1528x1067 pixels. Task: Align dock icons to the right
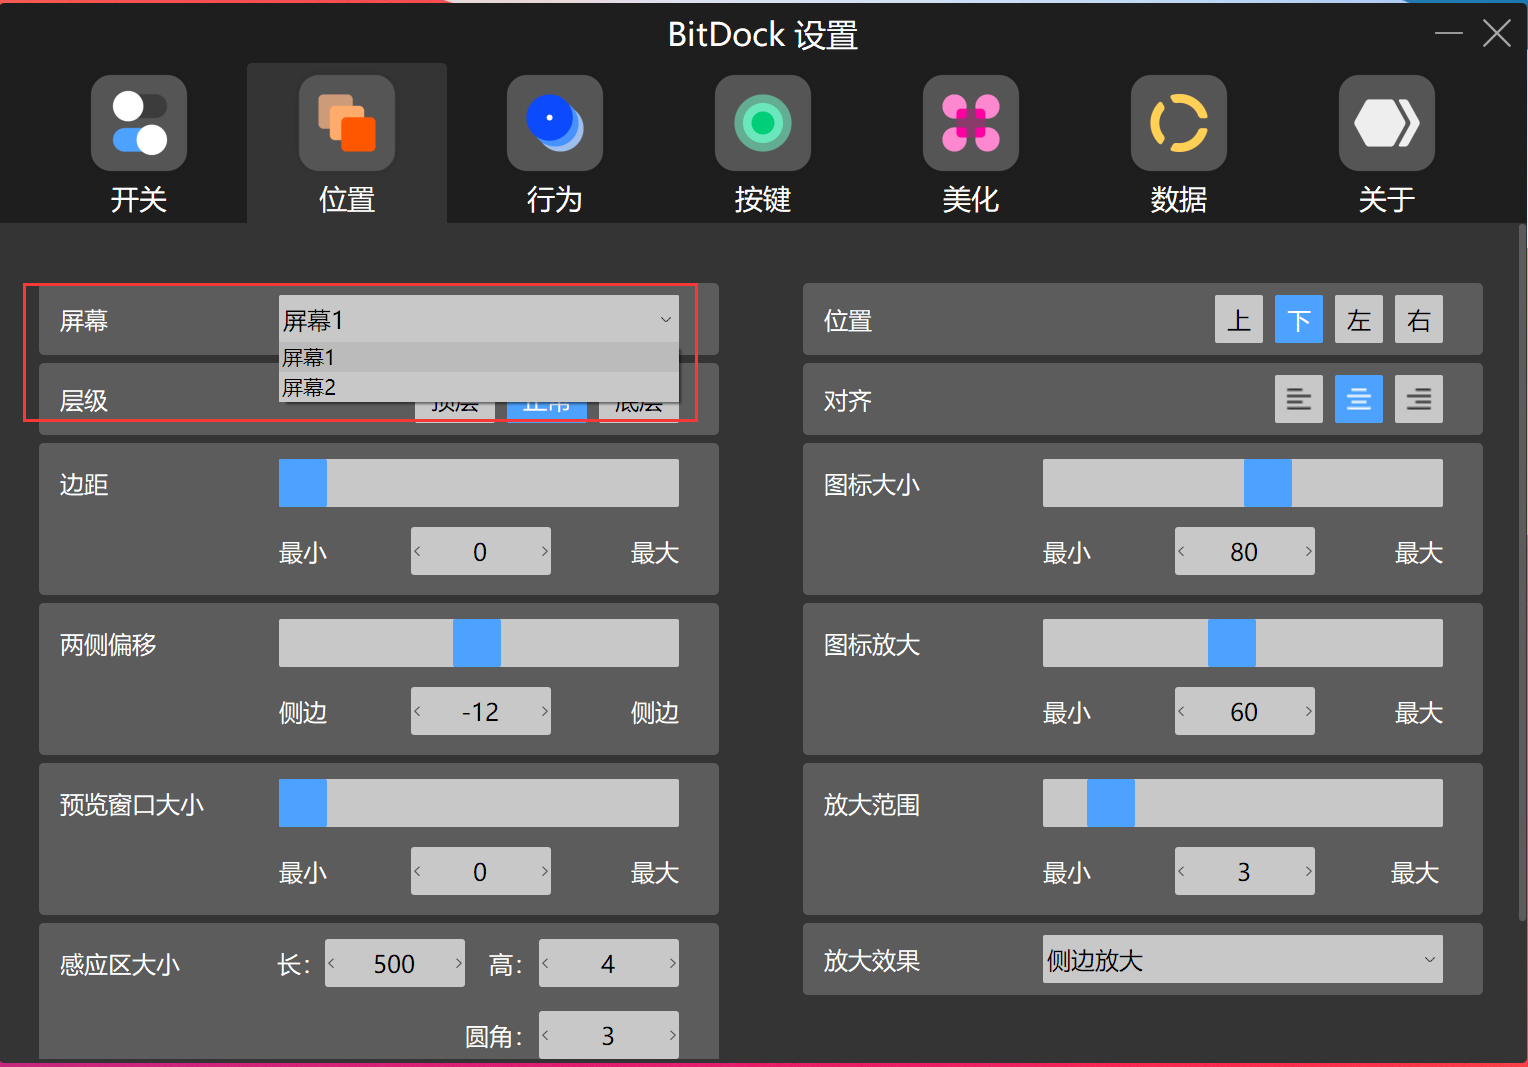coord(1419,399)
